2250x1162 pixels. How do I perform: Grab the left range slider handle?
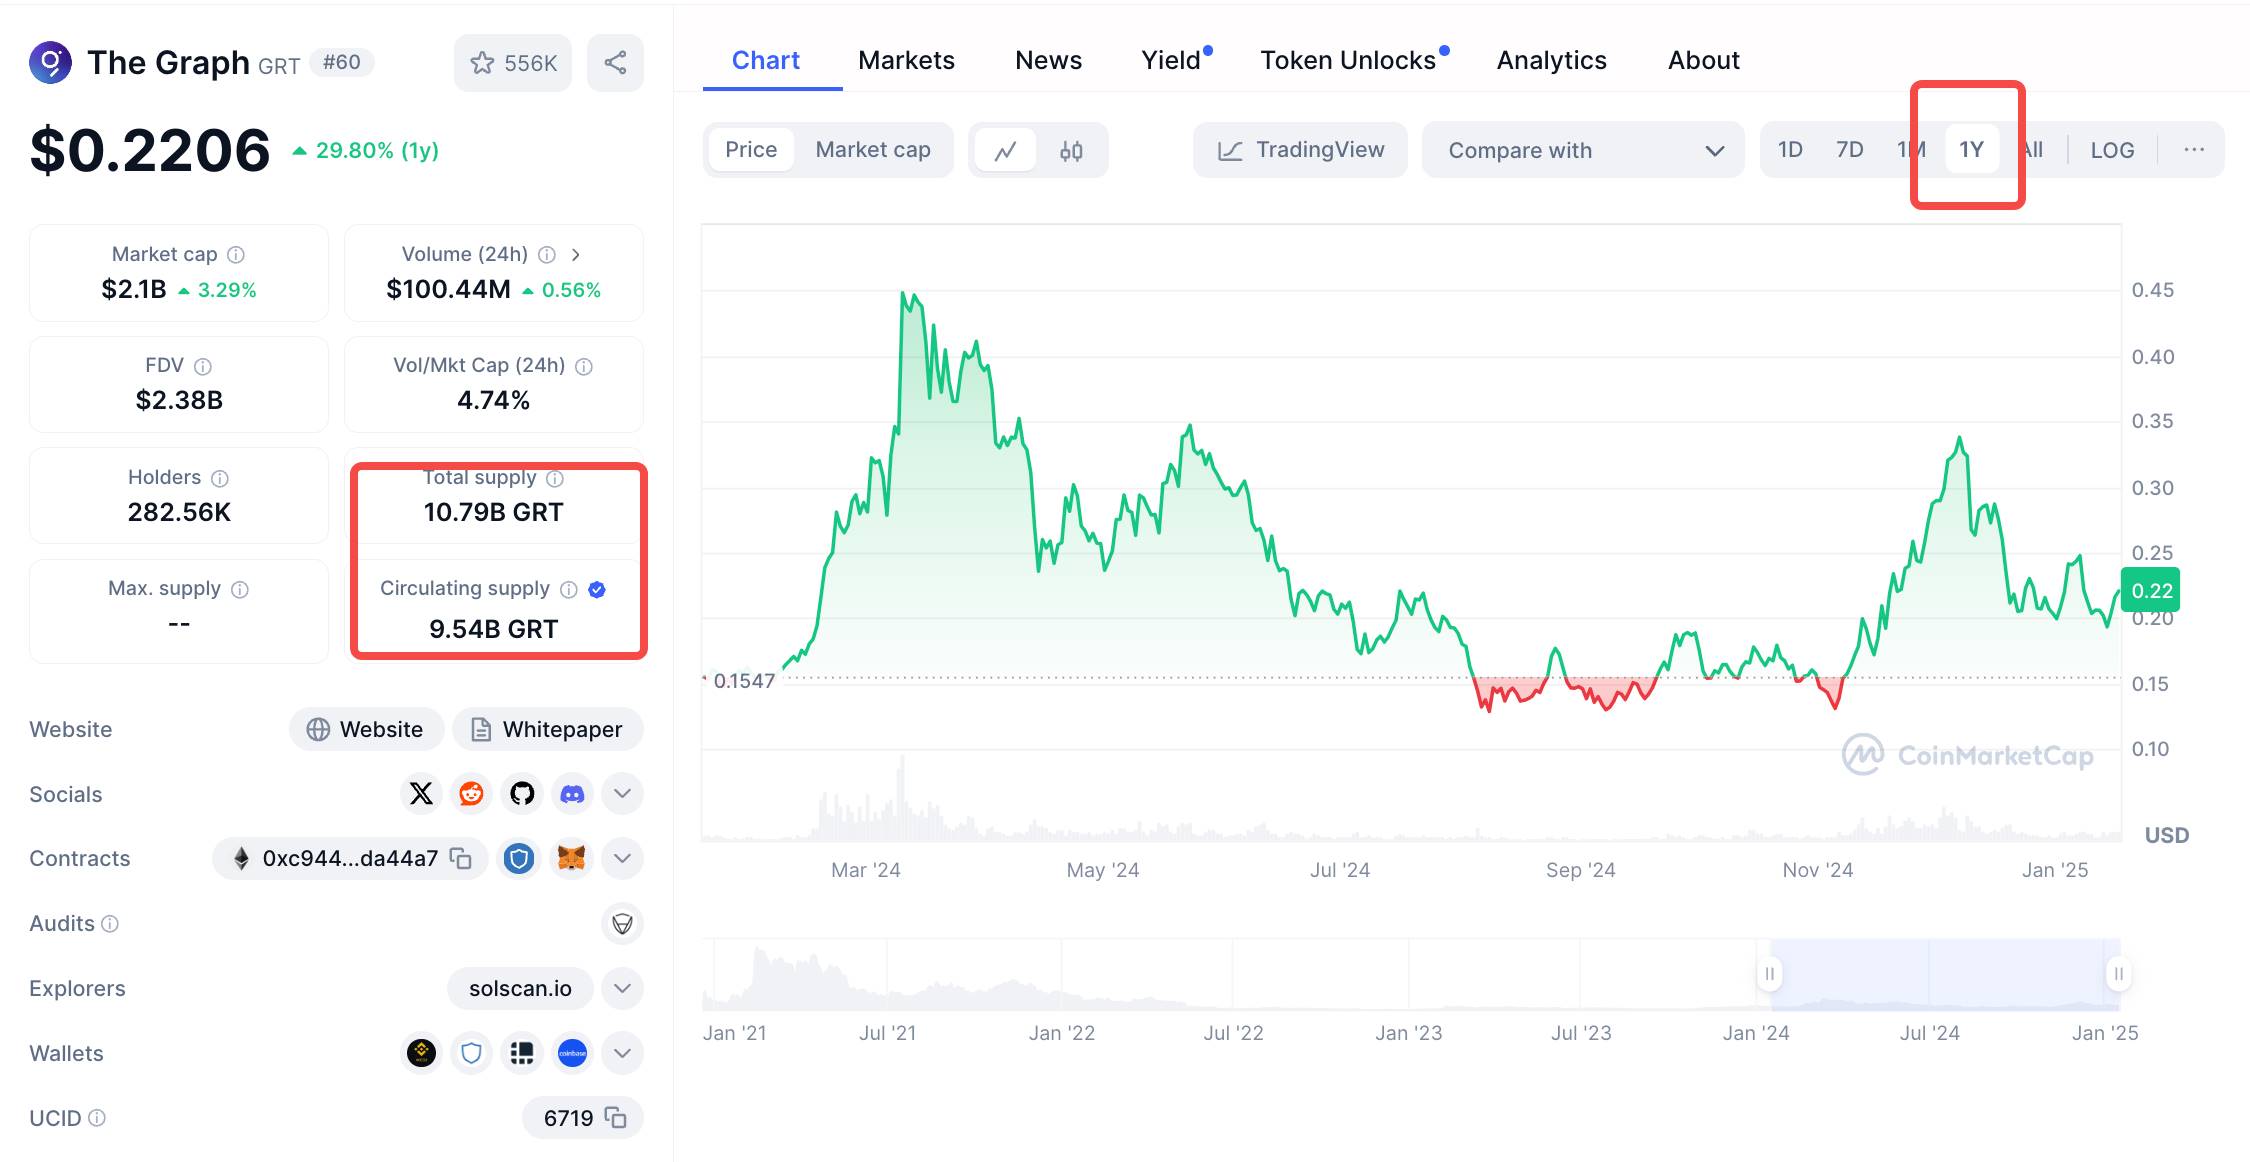[1769, 974]
